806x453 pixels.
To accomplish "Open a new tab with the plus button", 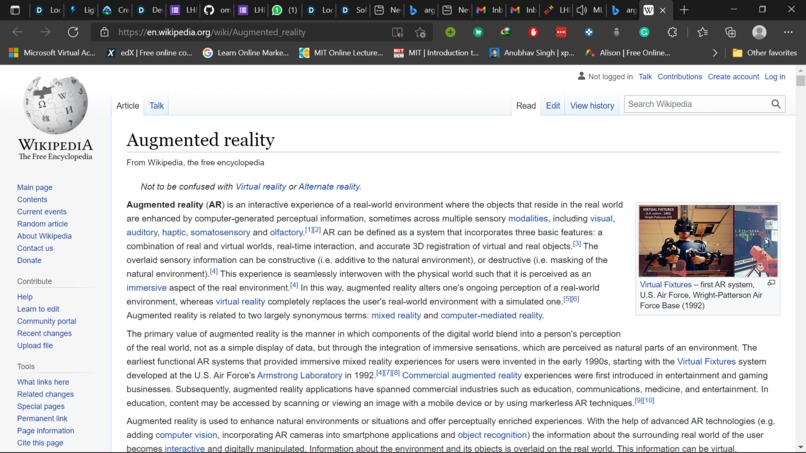I will point(684,10).
